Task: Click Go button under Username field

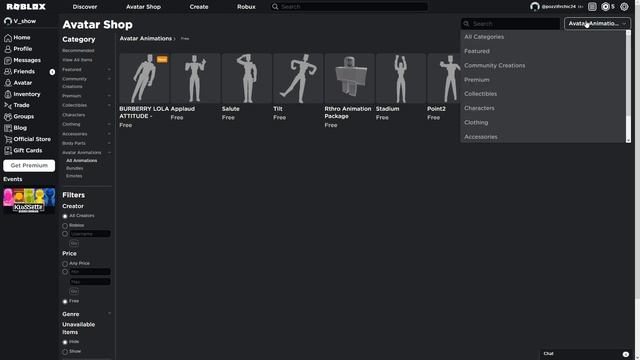Action: pos(74,244)
